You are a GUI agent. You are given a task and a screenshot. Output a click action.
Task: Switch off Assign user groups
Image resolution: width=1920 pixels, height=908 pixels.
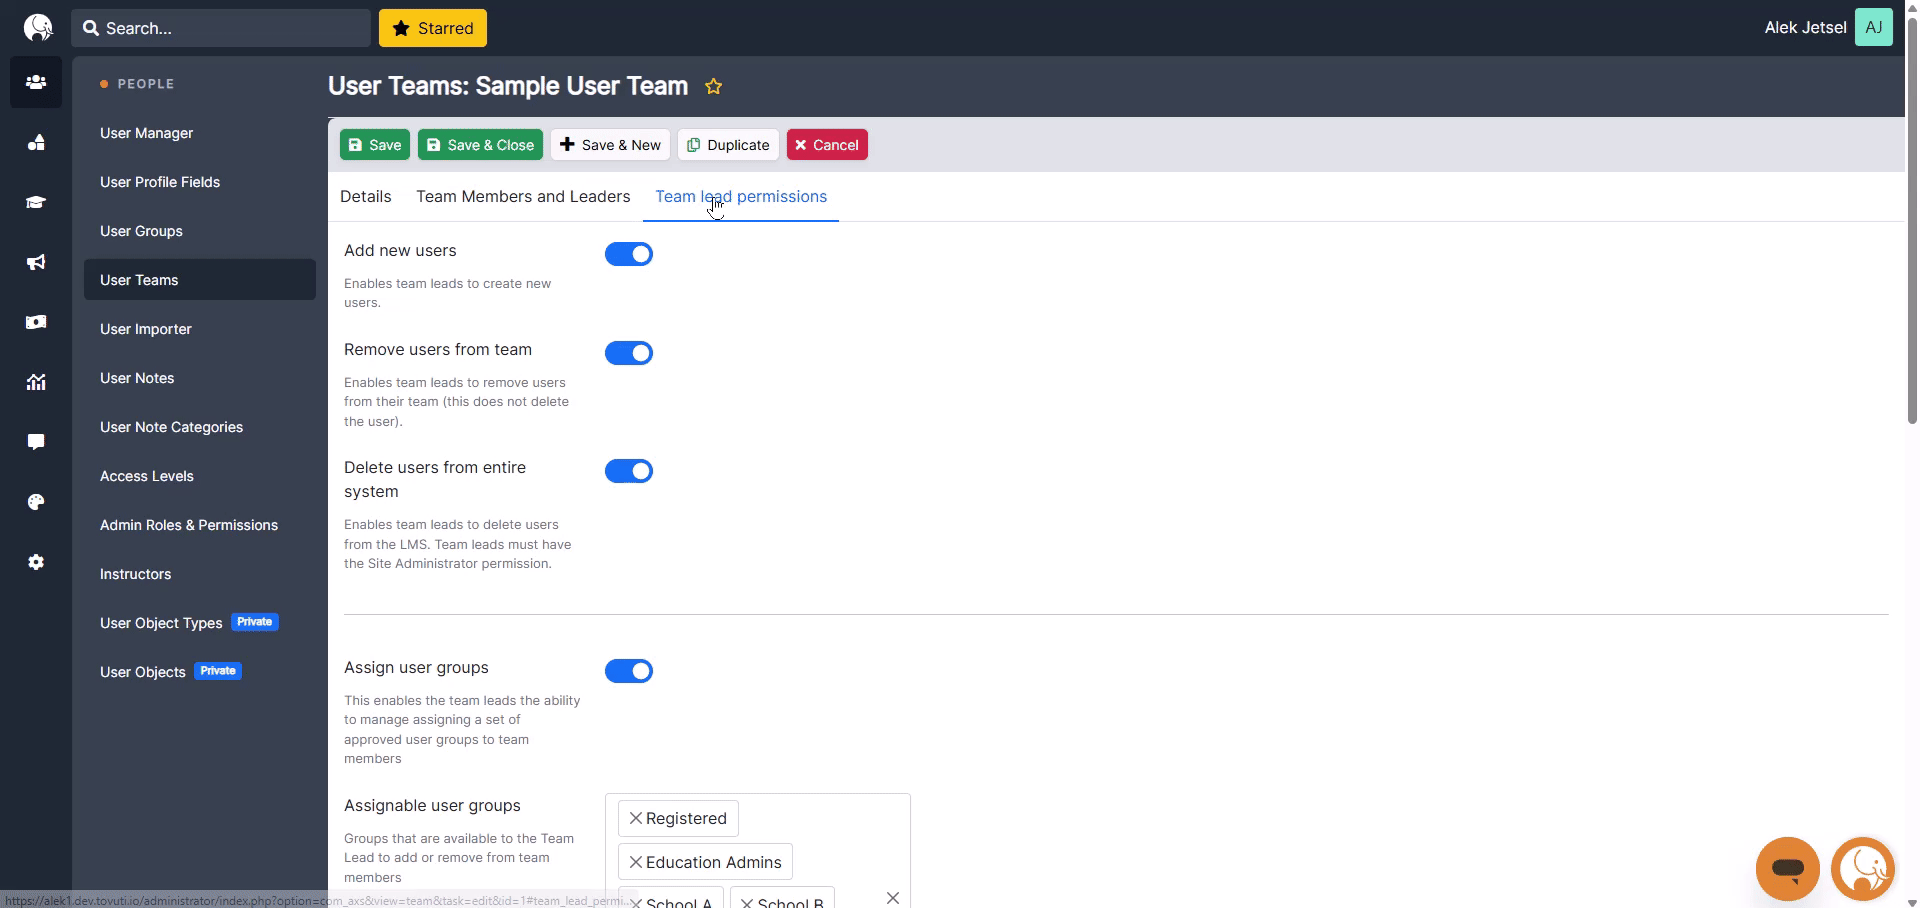click(x=629, y=671)
